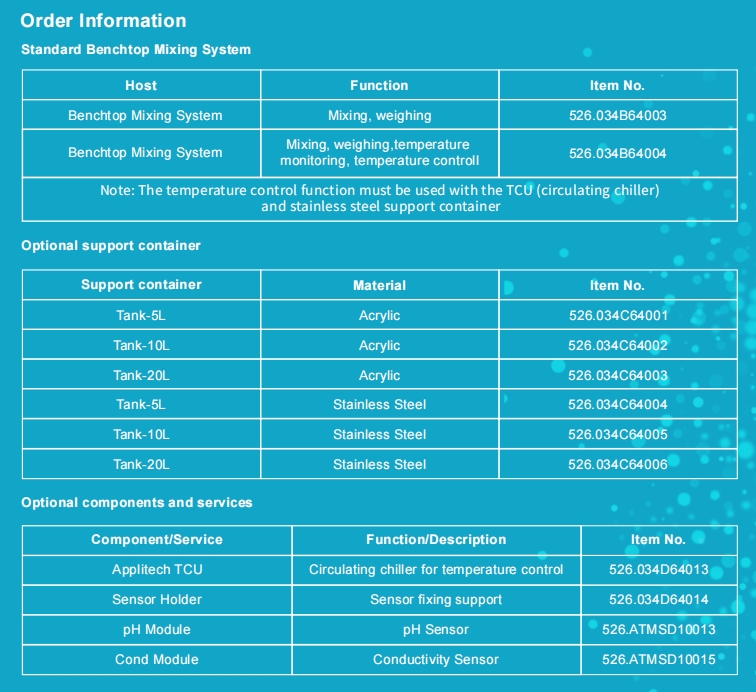Click the Optional support container heading
Viewport: 756px width, 692px height.
coord(111,245)
